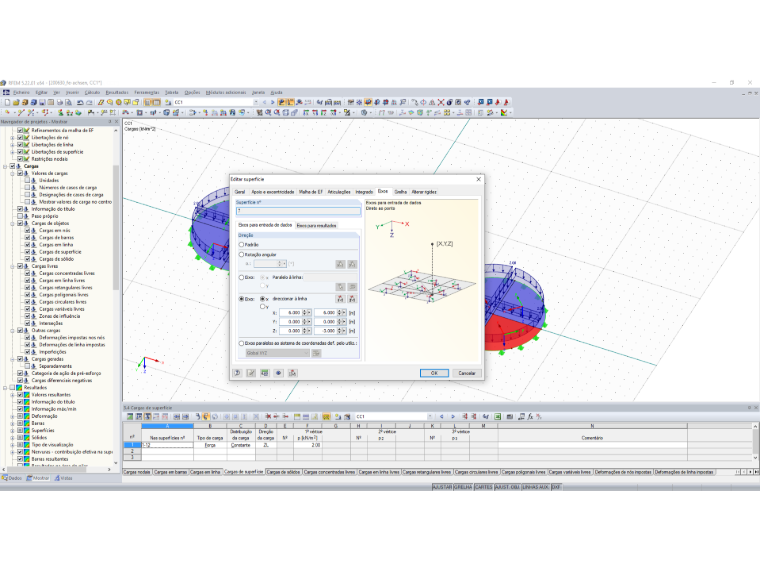Toggle the Cargas em nós checkbox

pos(28,231)
